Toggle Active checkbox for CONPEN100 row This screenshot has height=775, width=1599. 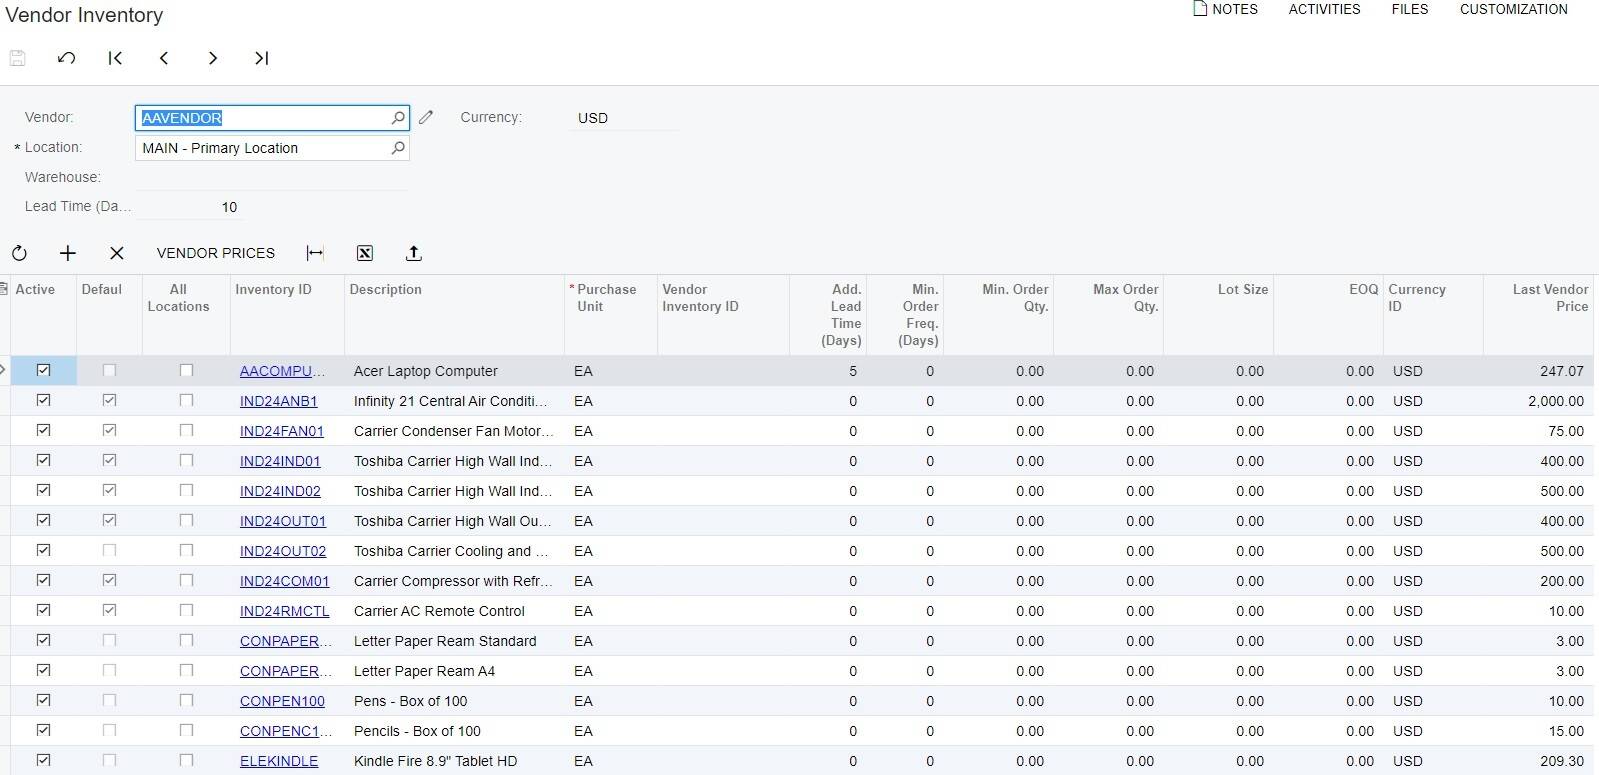click(43, 700)
